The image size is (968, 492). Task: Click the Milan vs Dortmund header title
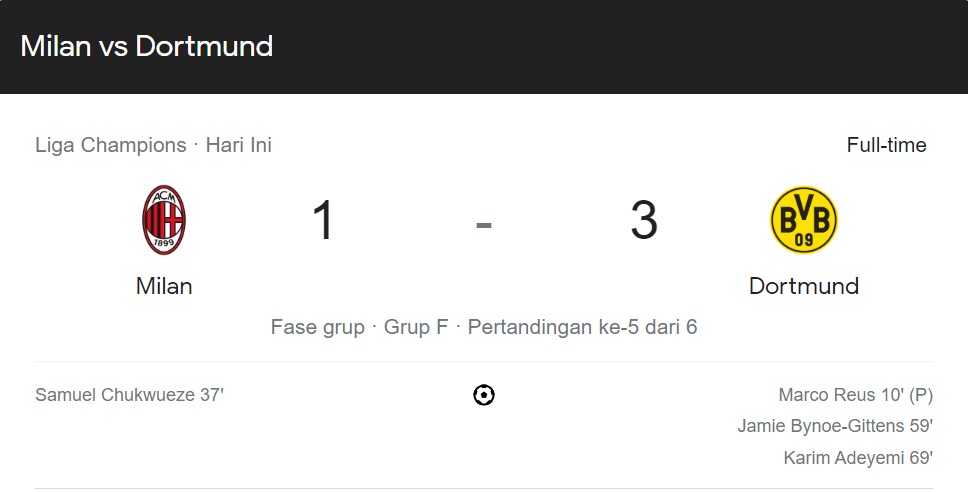147,46
